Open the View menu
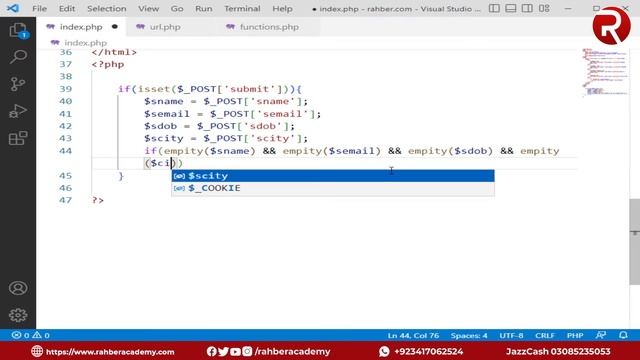The height and width of the screenshot is (360, 640). (148, 9)
